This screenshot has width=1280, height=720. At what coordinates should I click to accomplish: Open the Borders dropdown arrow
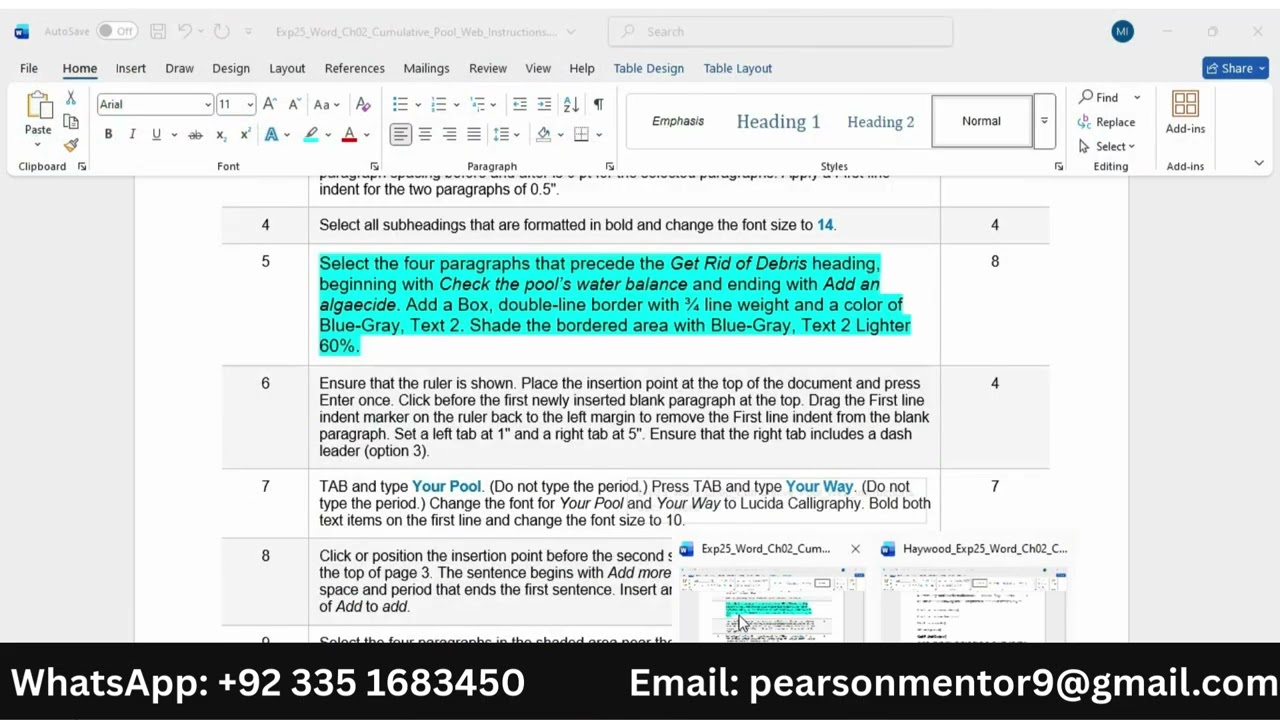pos(599,134)
